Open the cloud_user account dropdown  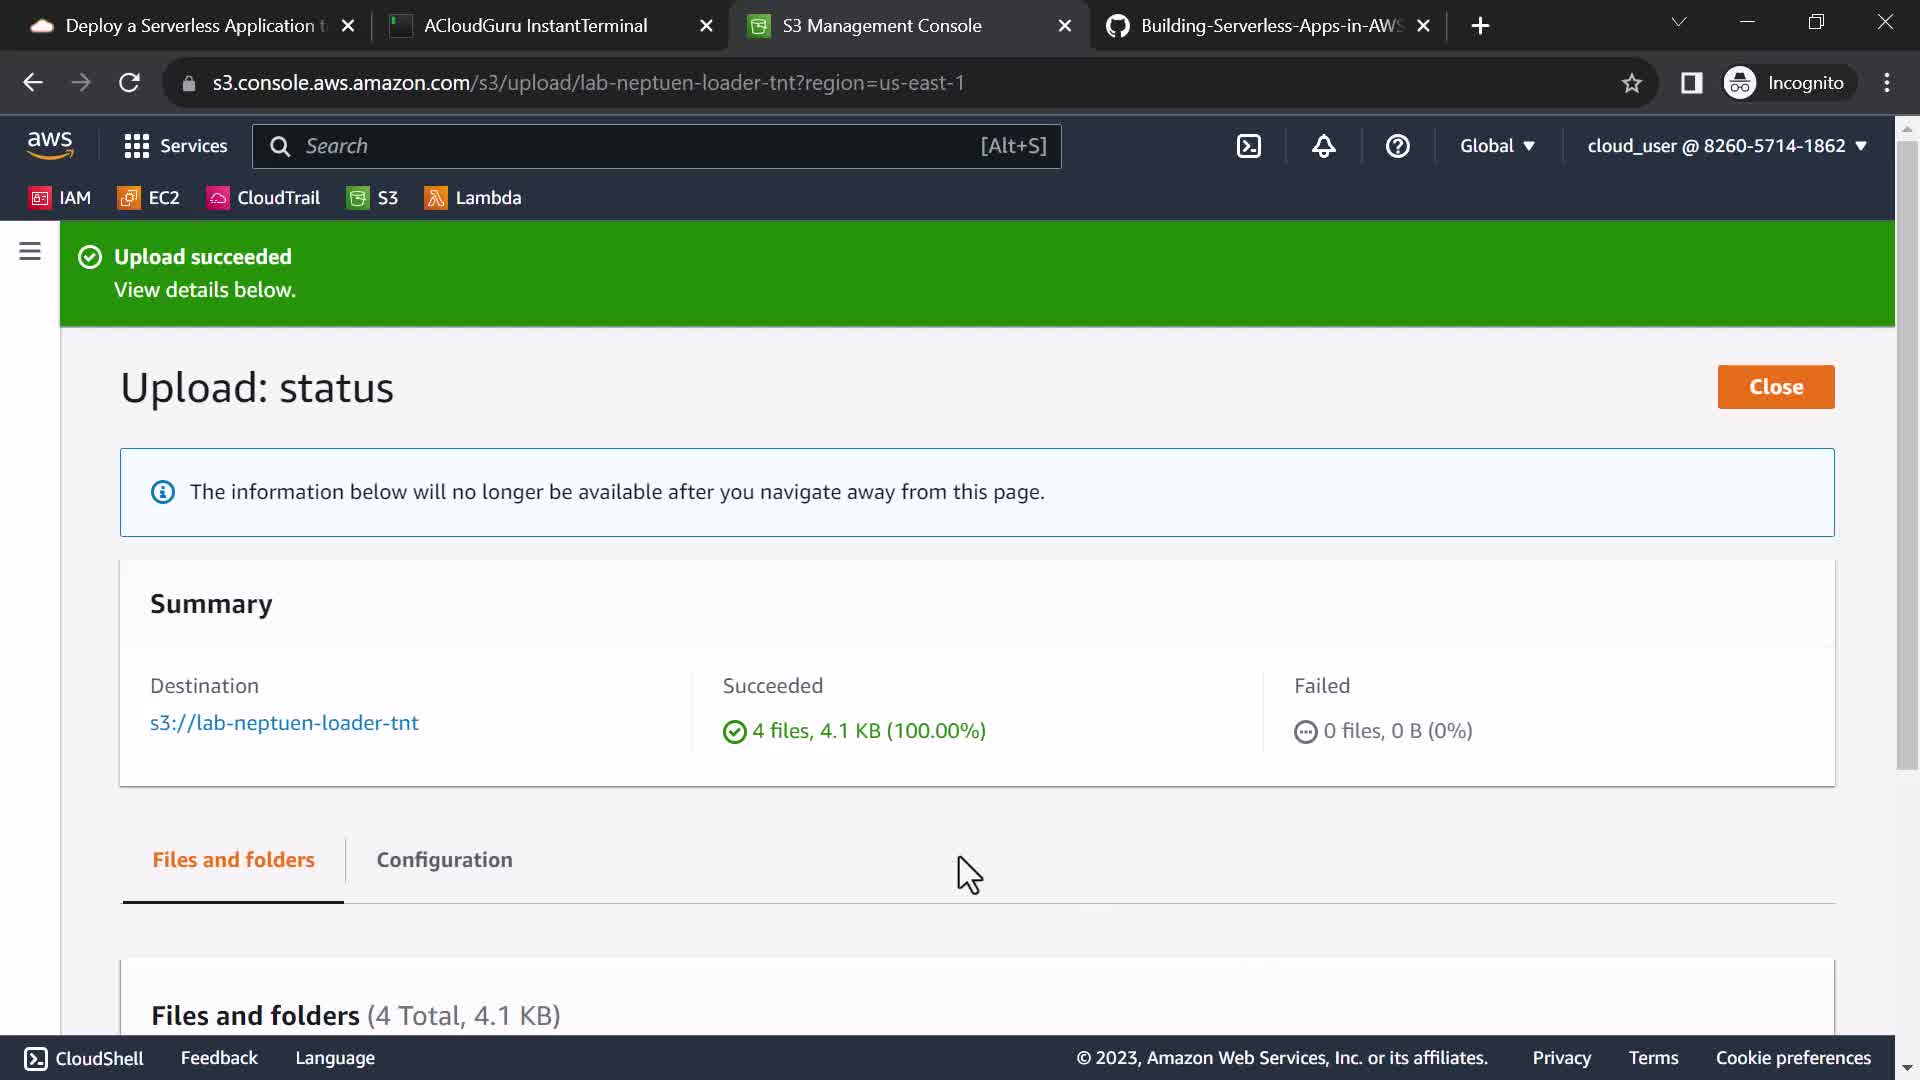pos(1726,146)
